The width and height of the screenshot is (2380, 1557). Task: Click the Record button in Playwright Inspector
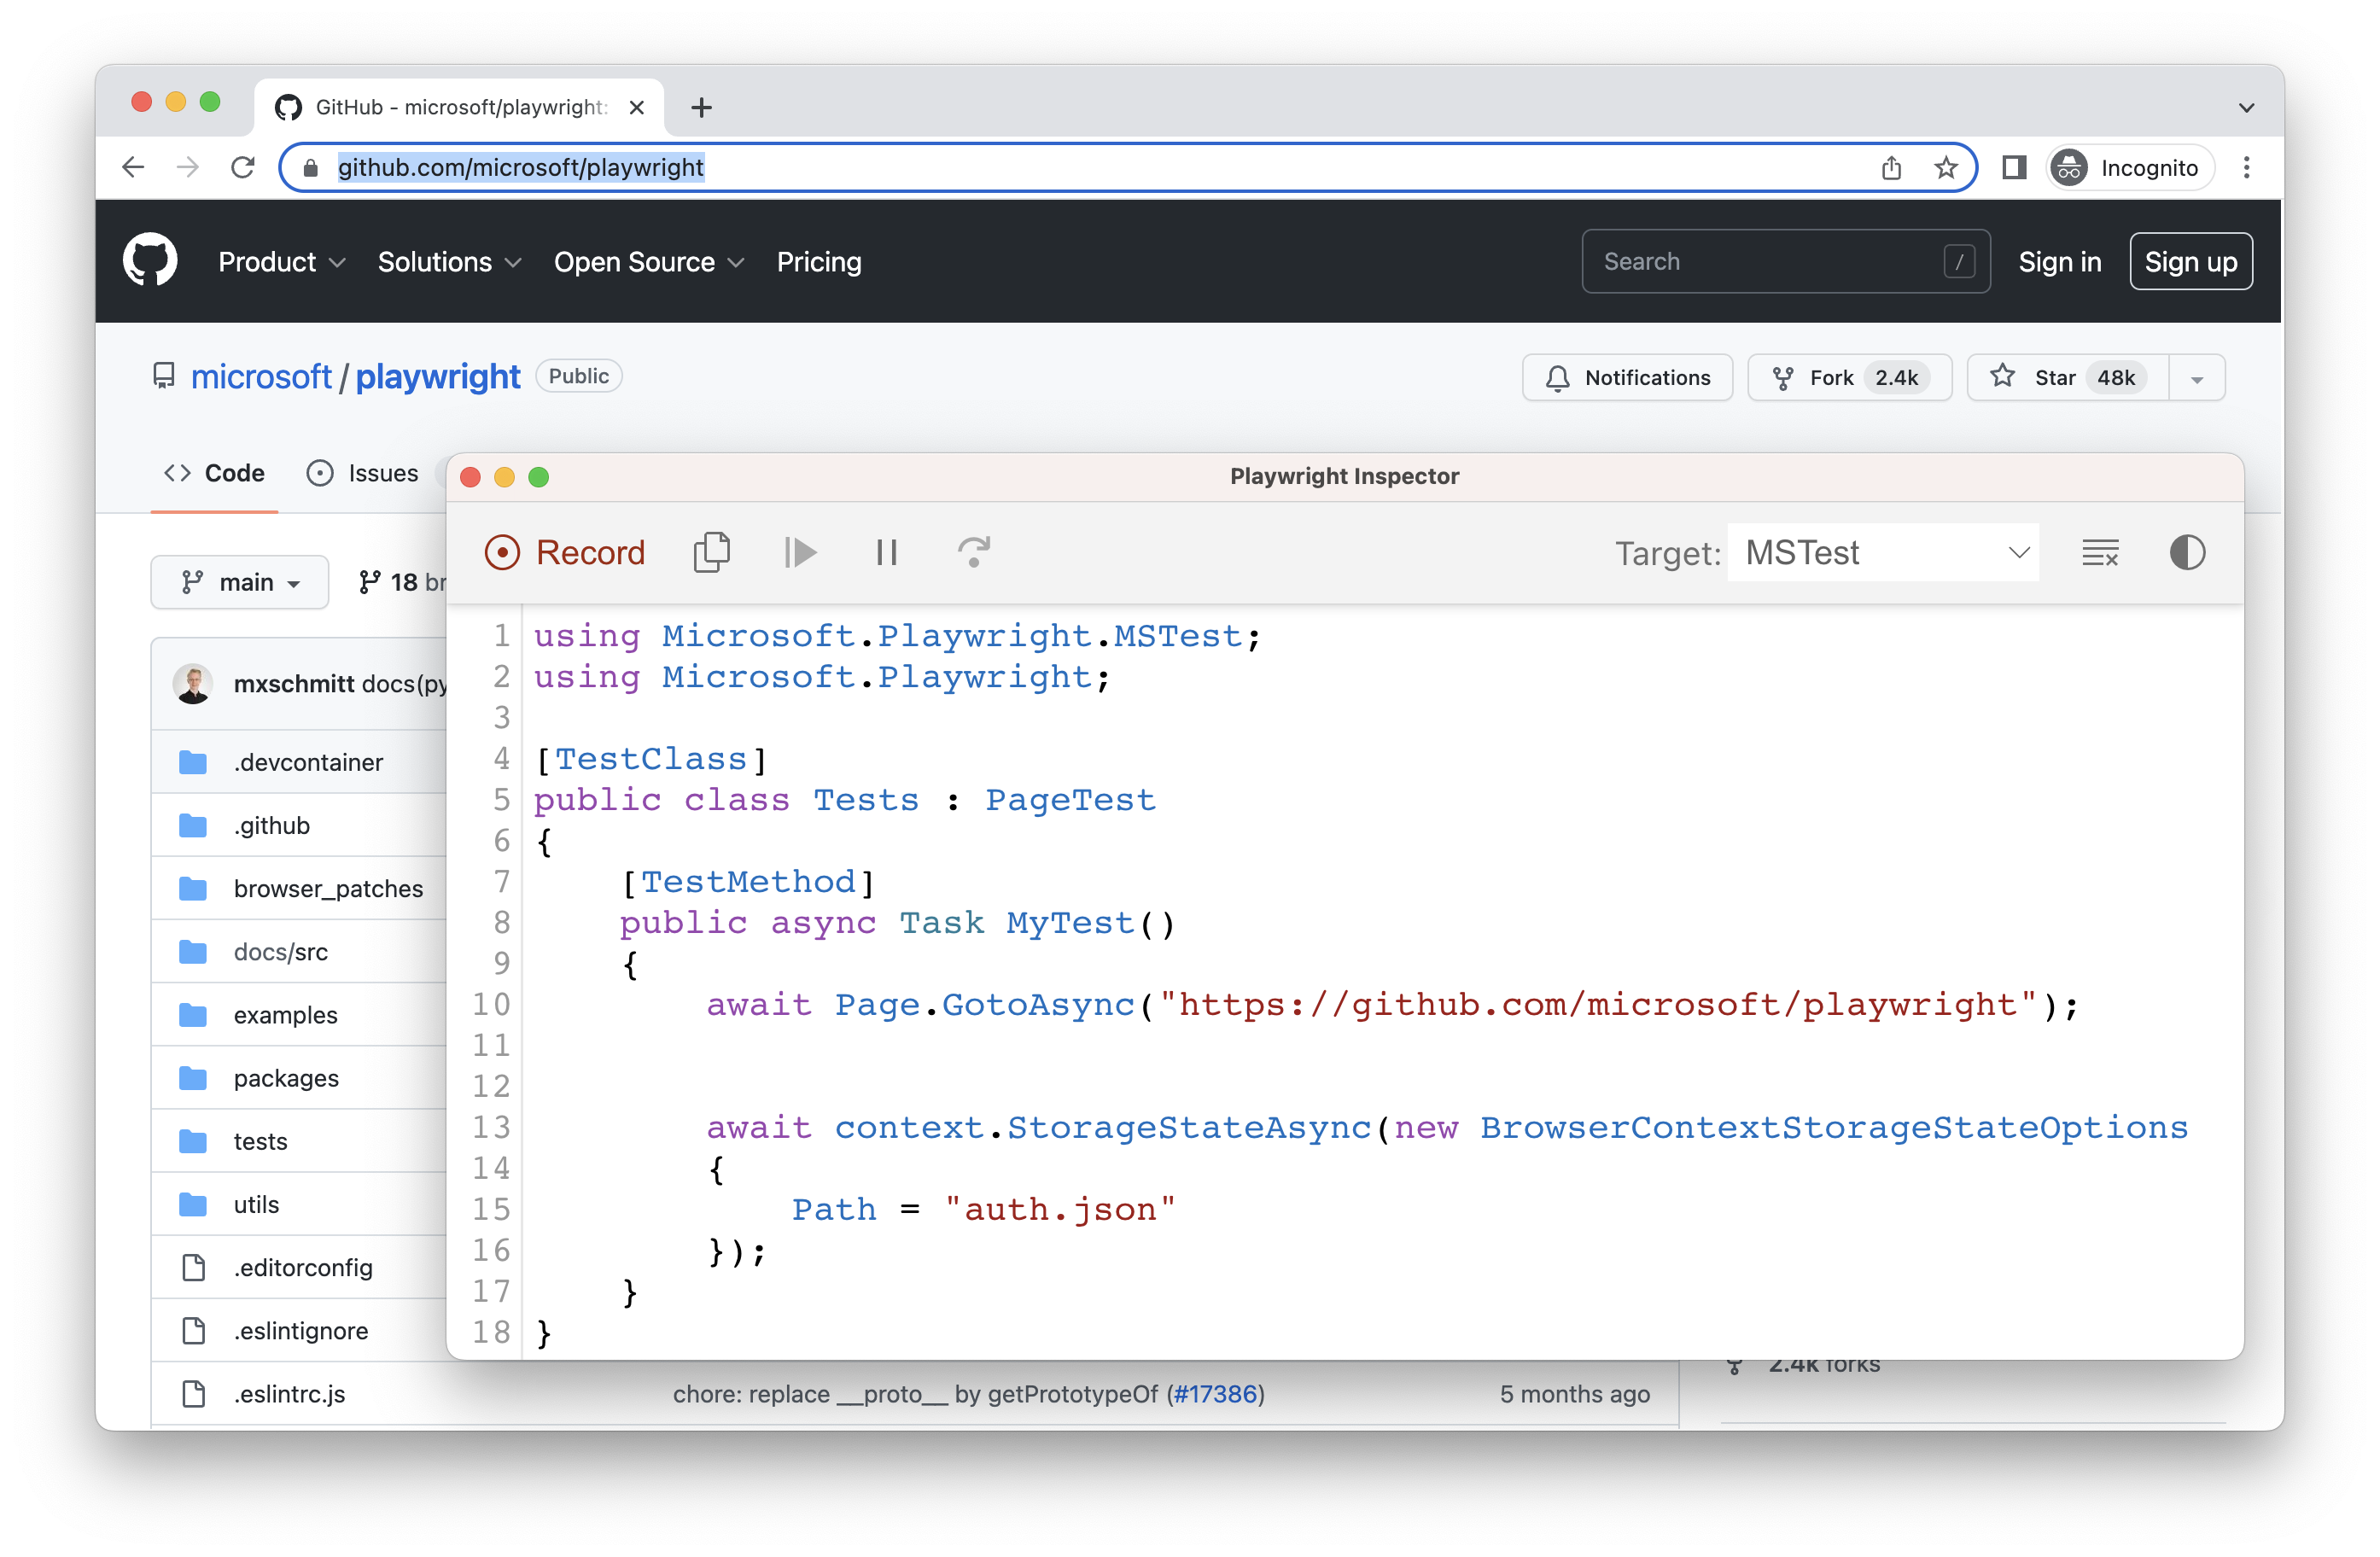[x=565, y=552]
